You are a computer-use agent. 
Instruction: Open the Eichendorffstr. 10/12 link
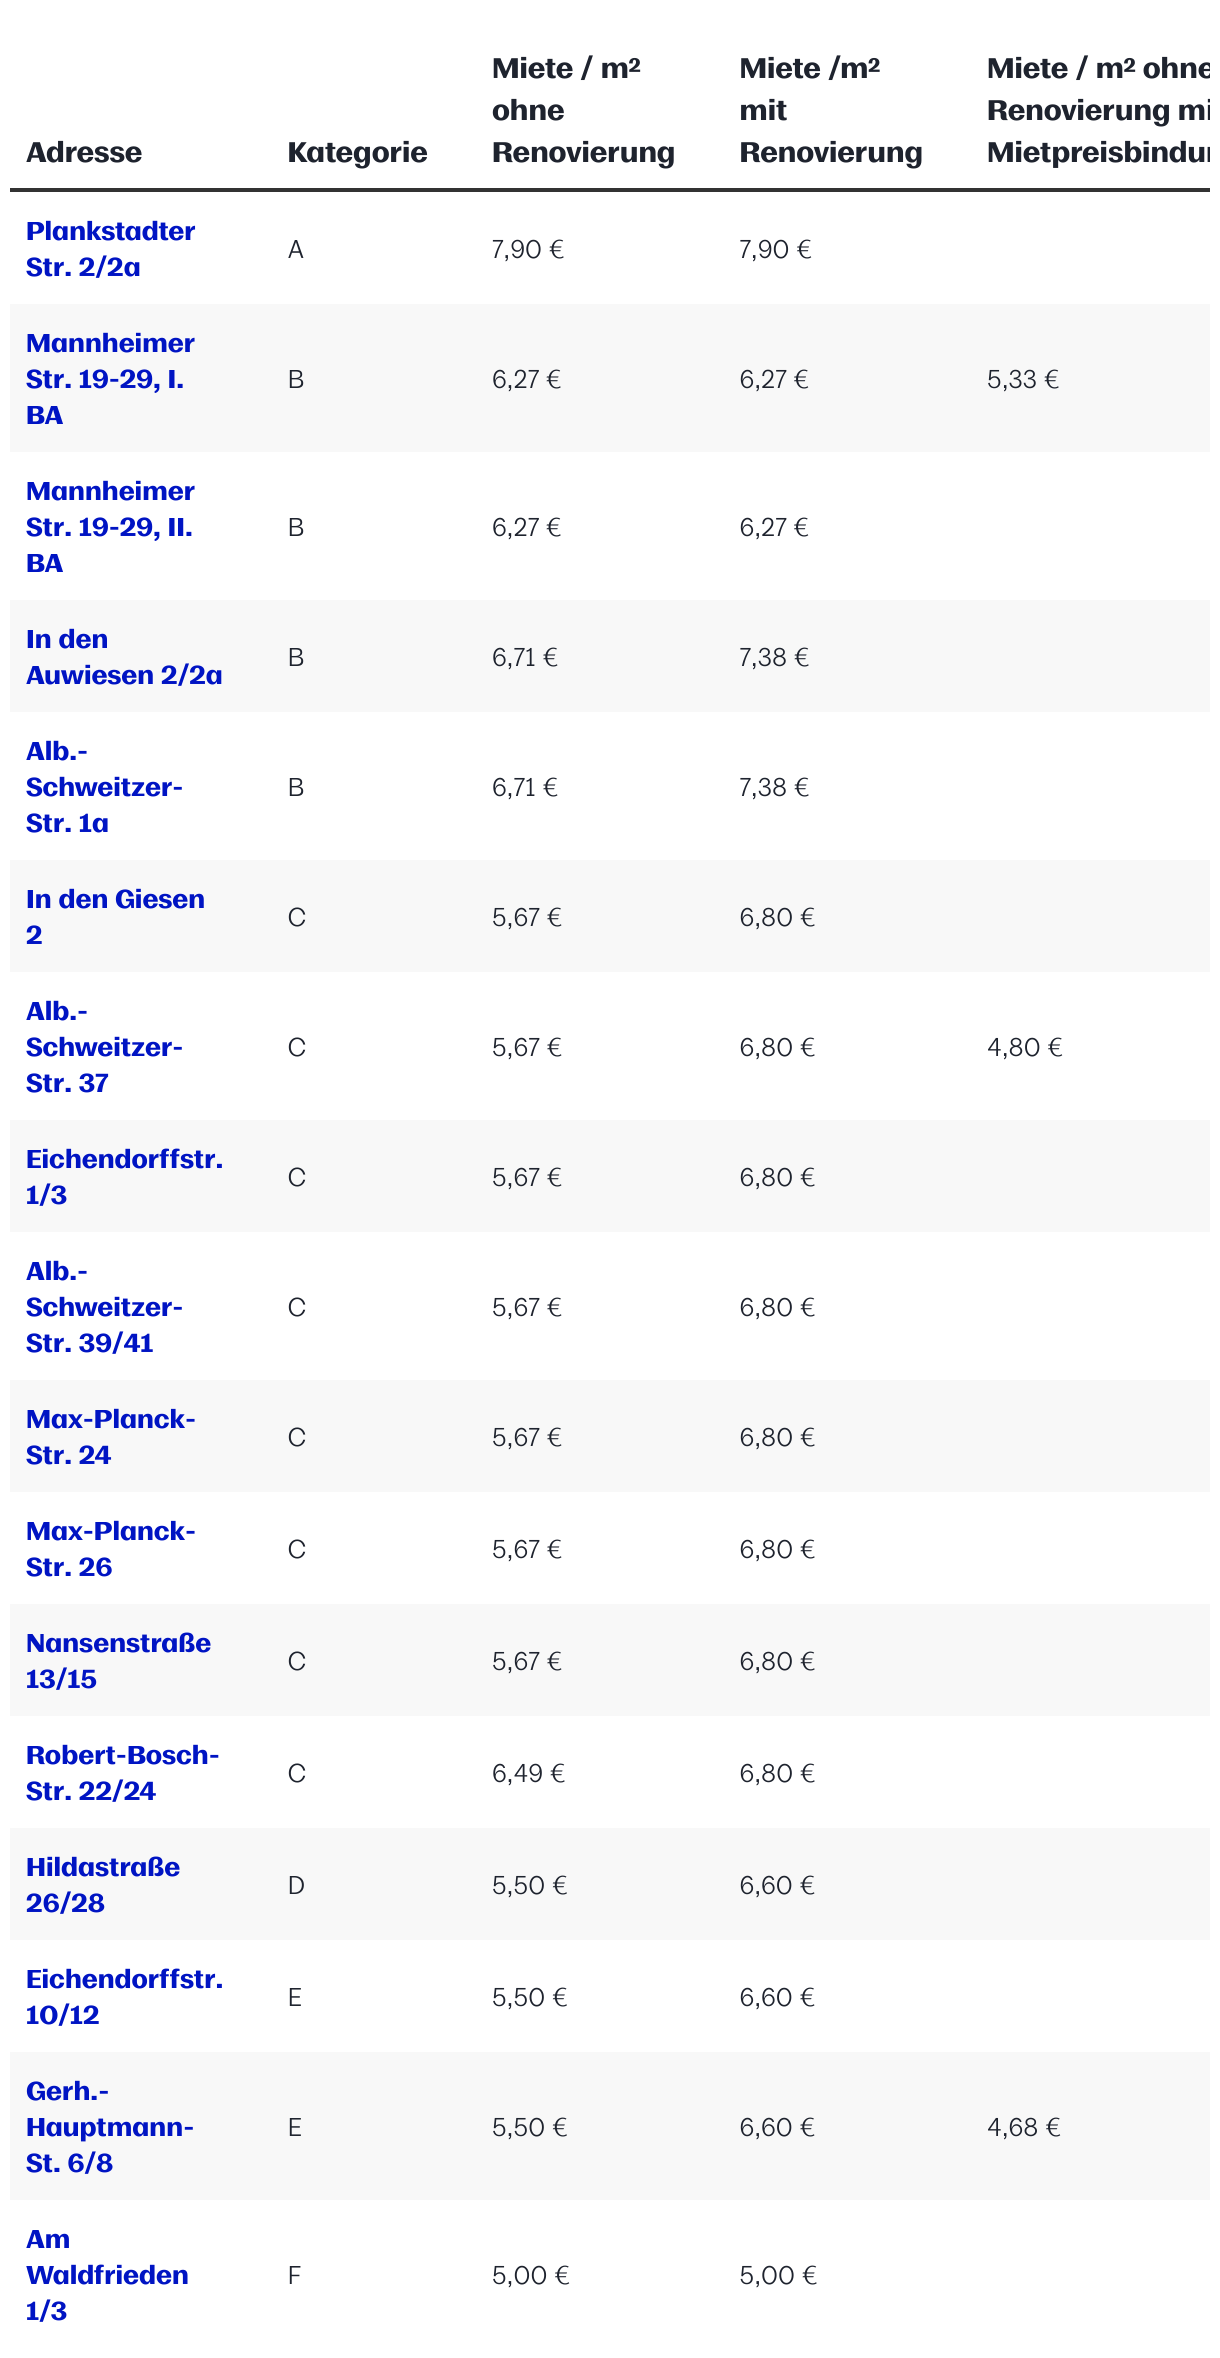[x=124, y=1997]
